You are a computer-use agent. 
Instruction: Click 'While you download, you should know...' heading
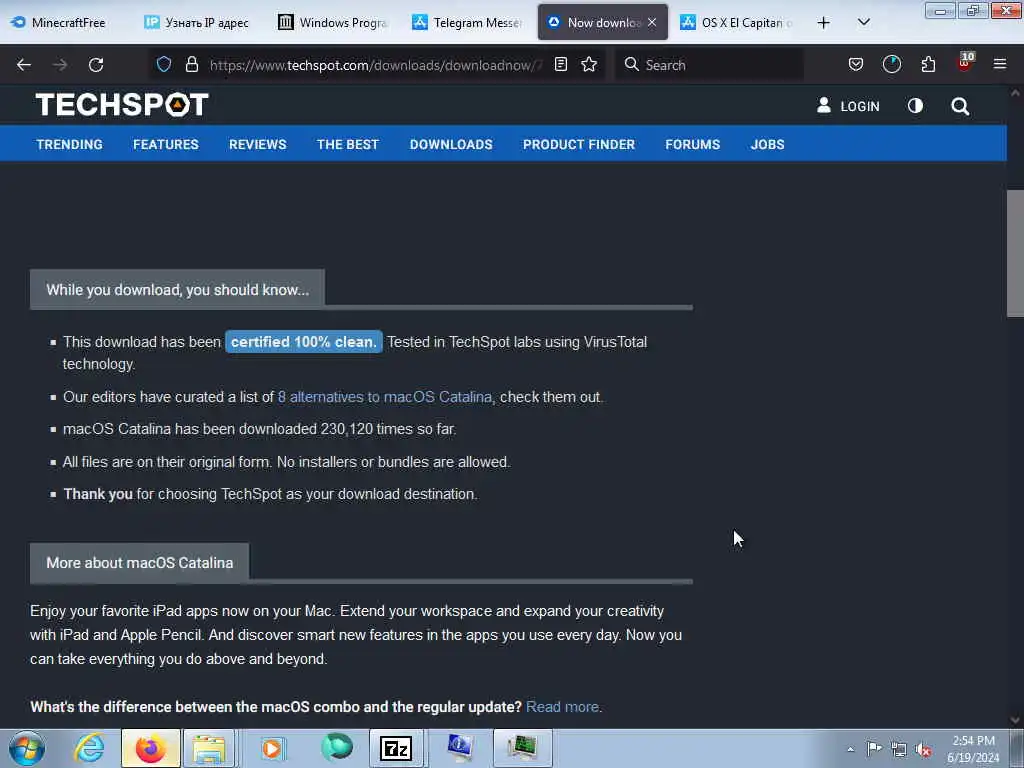(x=178, y=290)
